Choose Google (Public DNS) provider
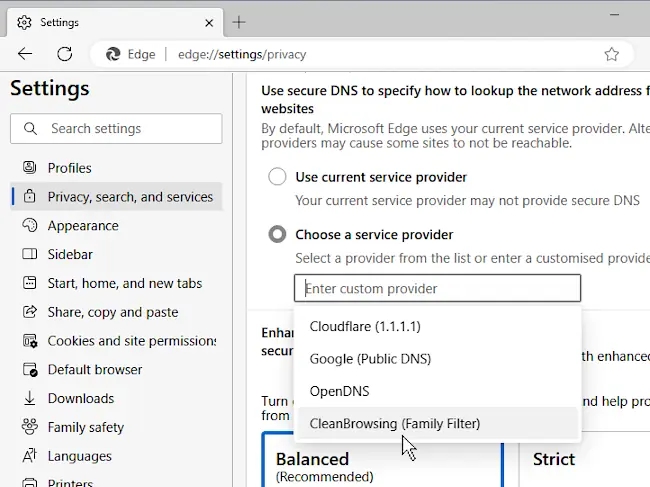Viewport: 650px width, 487px height. [437, 359]
